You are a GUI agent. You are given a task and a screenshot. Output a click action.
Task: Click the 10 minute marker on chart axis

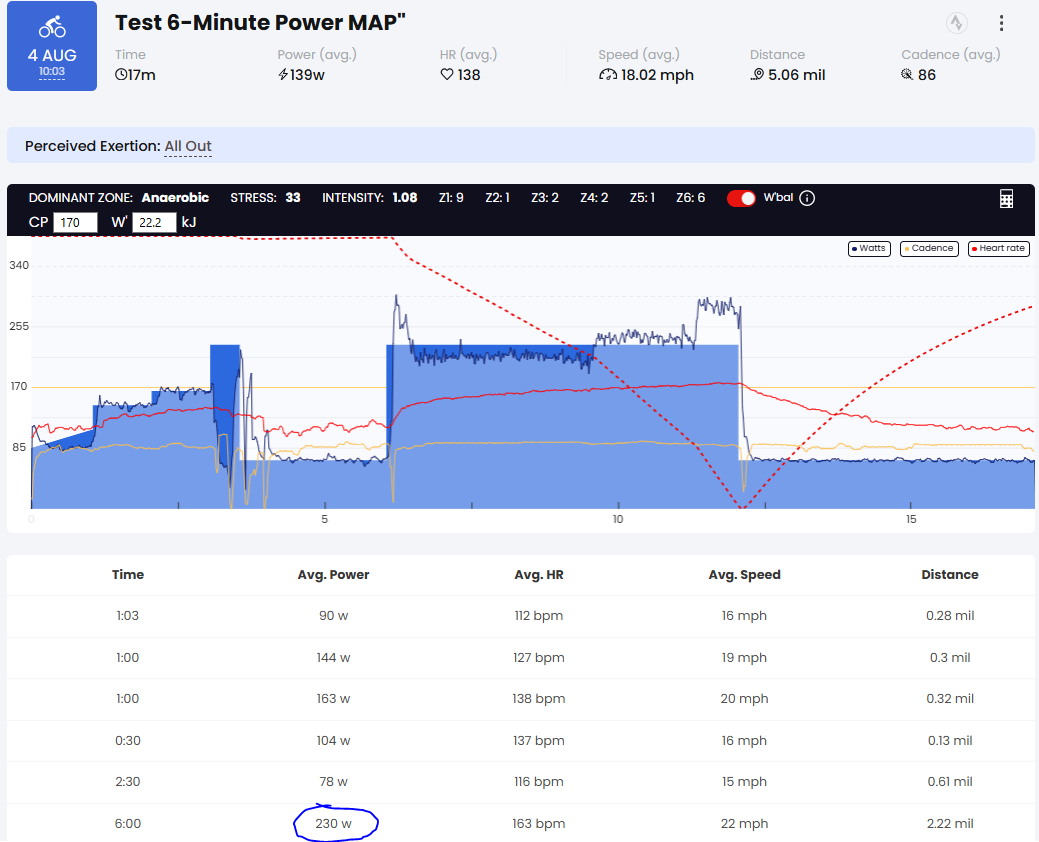click(618, 519)
